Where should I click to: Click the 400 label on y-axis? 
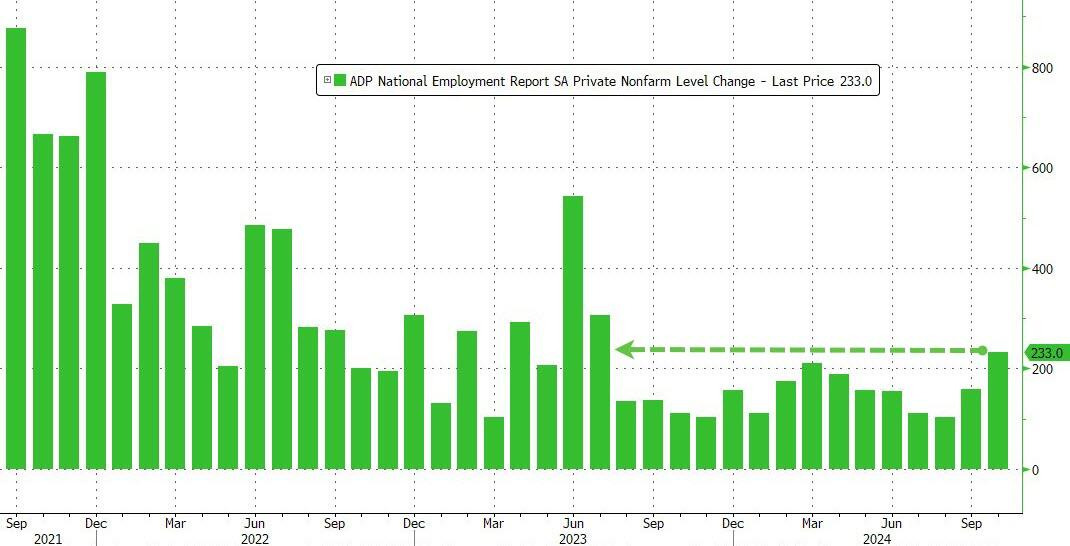point(1043,269)
